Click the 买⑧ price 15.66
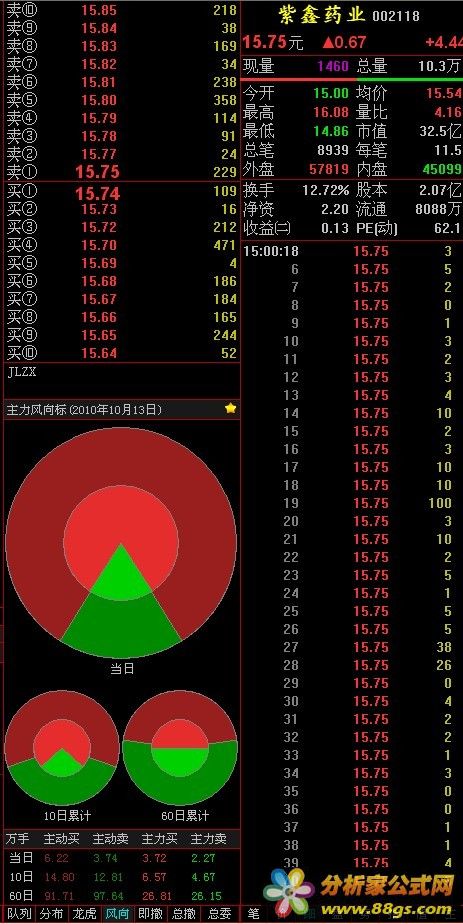Image resolution: width=463 pixels, height=924 pixels. pos(99,317)
